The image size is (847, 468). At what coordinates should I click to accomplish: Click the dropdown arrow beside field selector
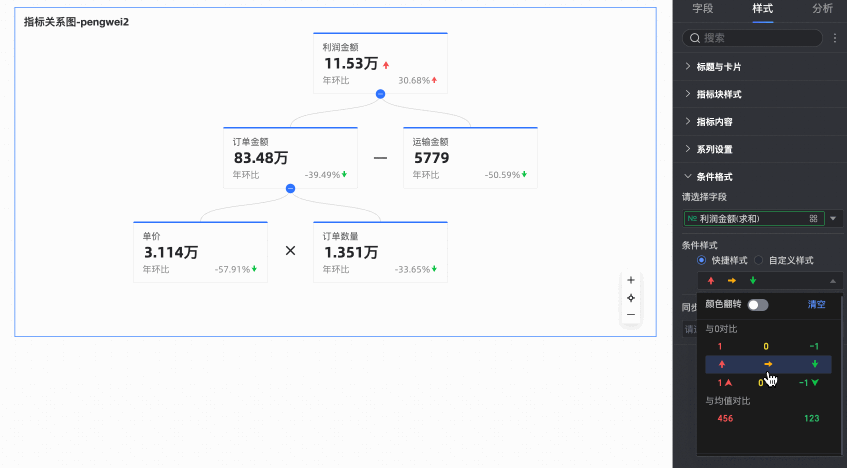pyautogui.click(x=833, y=218)
